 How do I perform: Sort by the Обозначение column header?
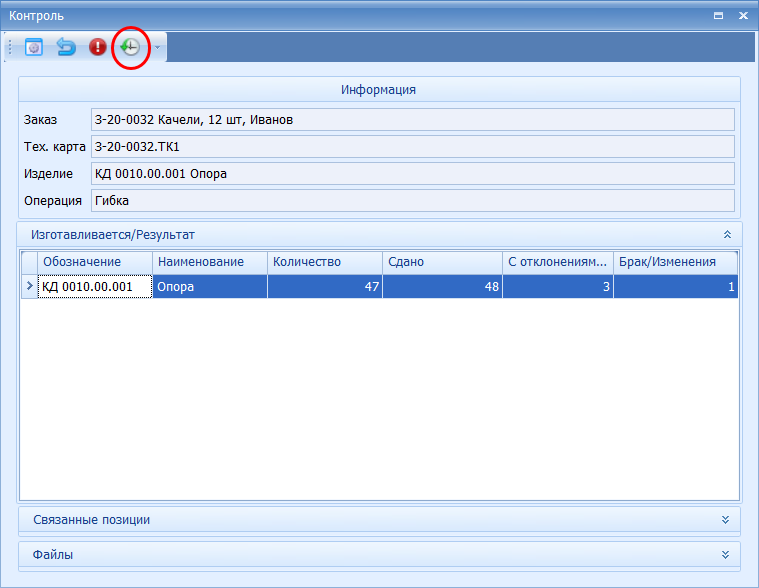point(94,262)
